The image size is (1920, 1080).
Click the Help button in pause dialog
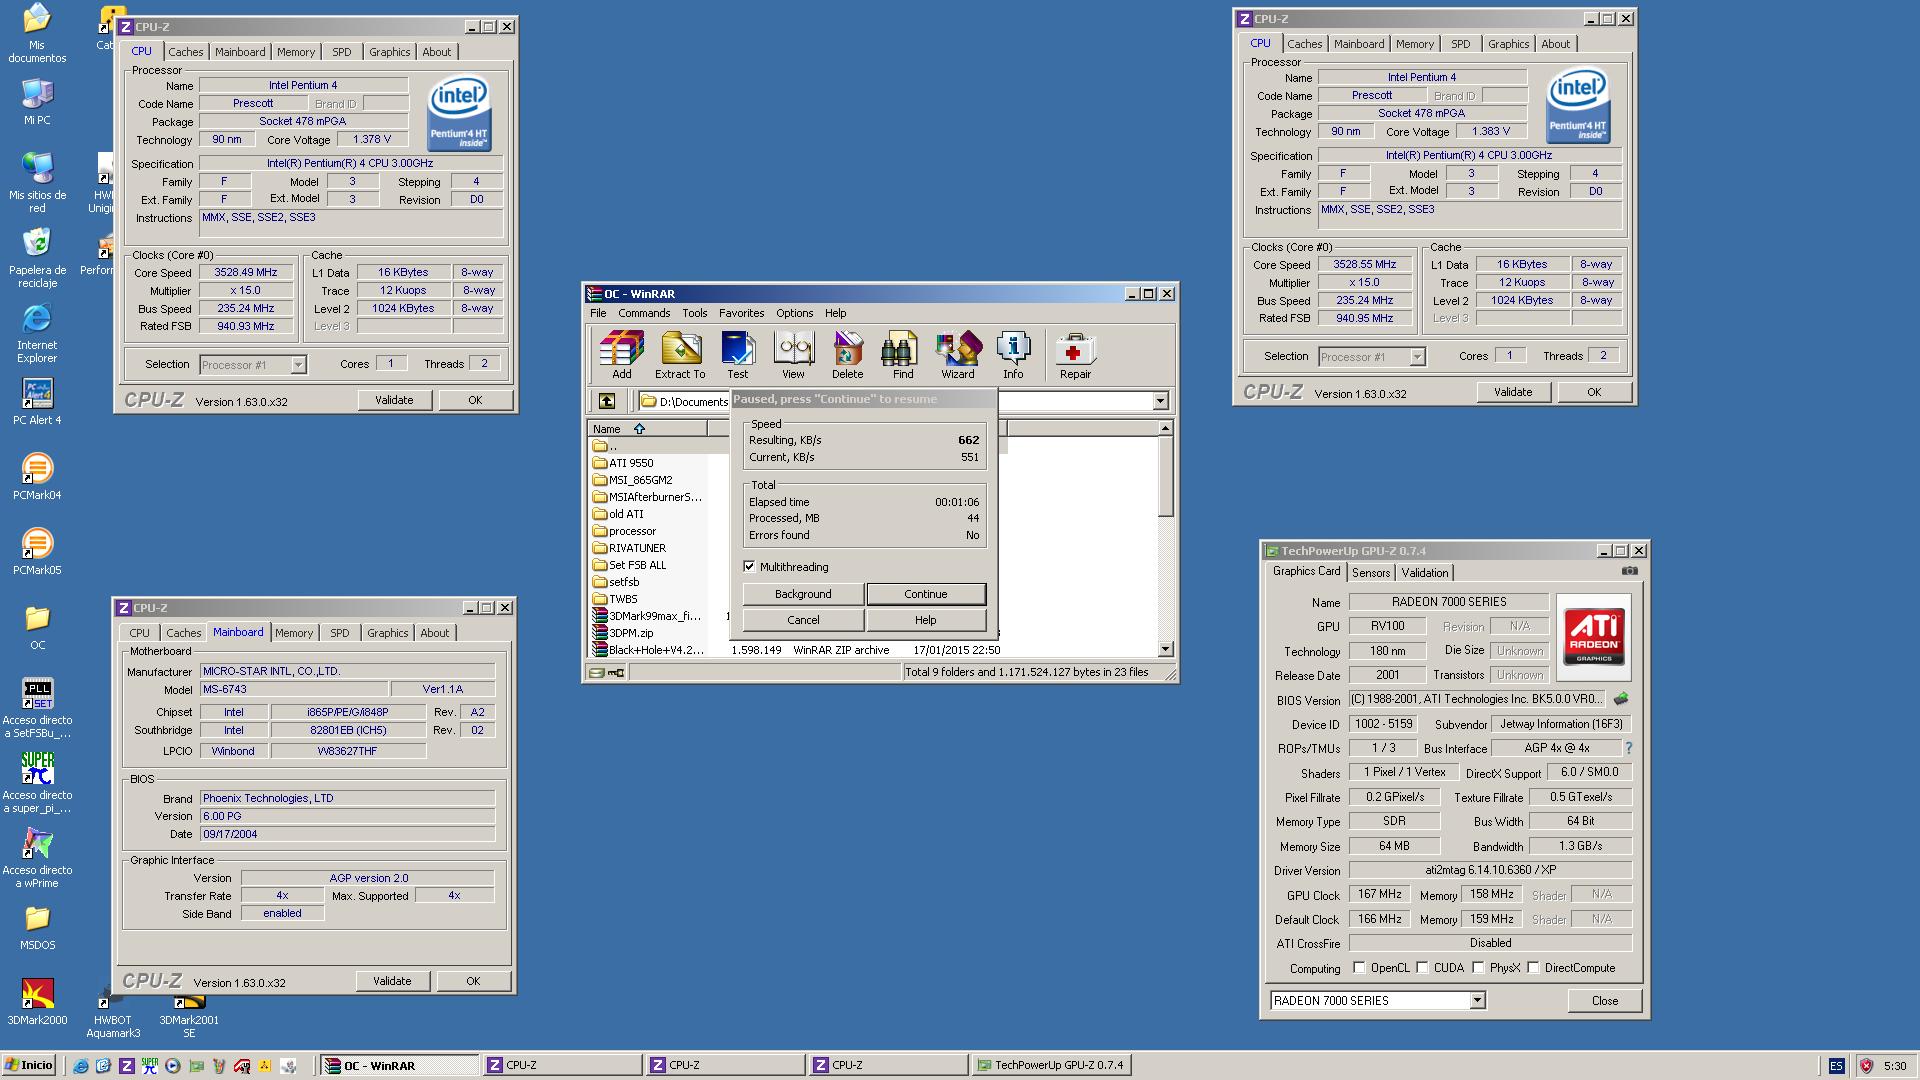[925, 620]
